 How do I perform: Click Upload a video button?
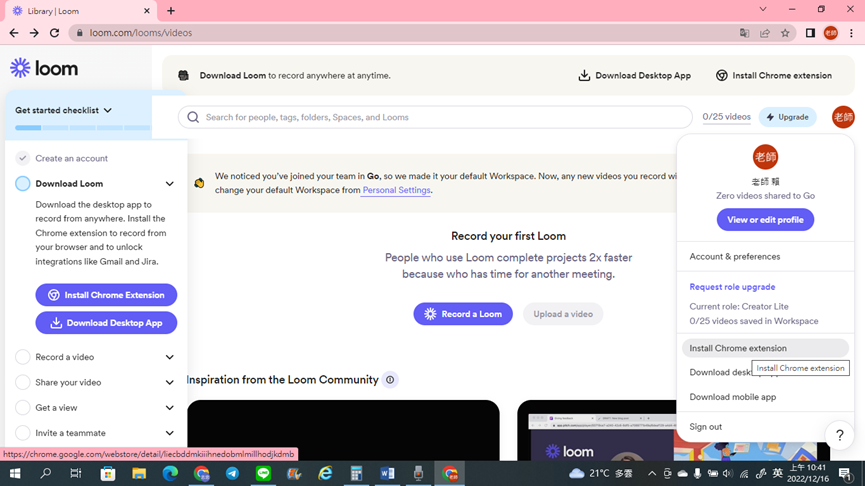coord(563,314)
